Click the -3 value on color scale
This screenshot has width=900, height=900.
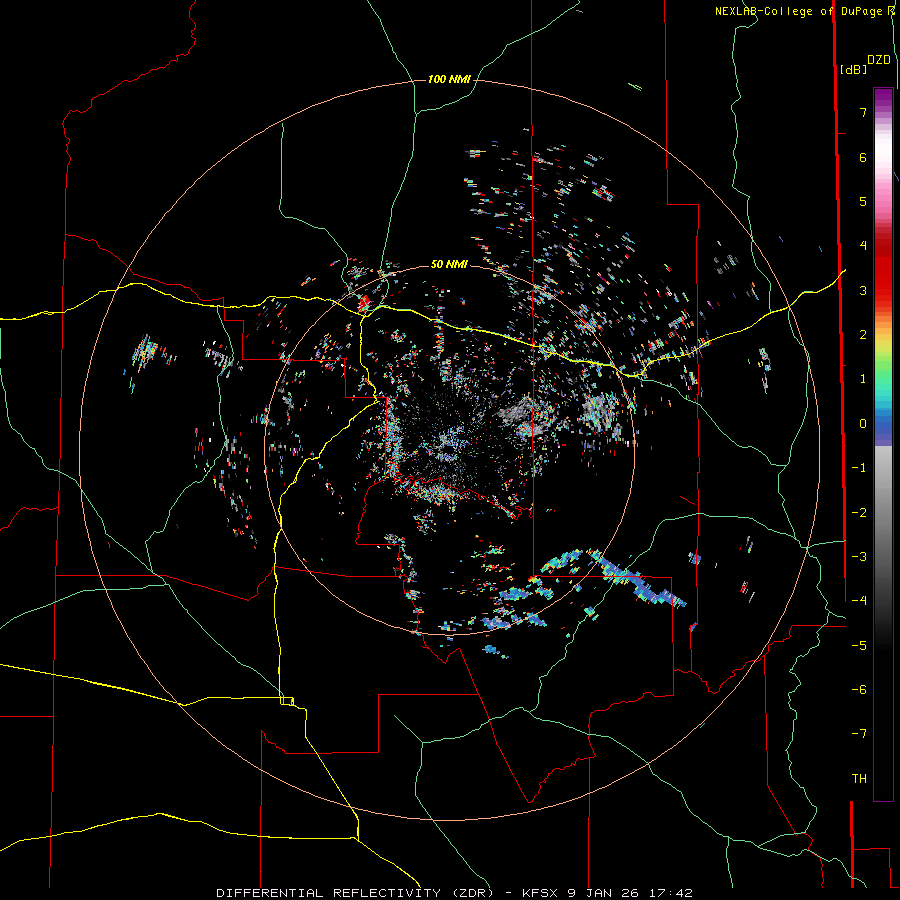(859, 557)
